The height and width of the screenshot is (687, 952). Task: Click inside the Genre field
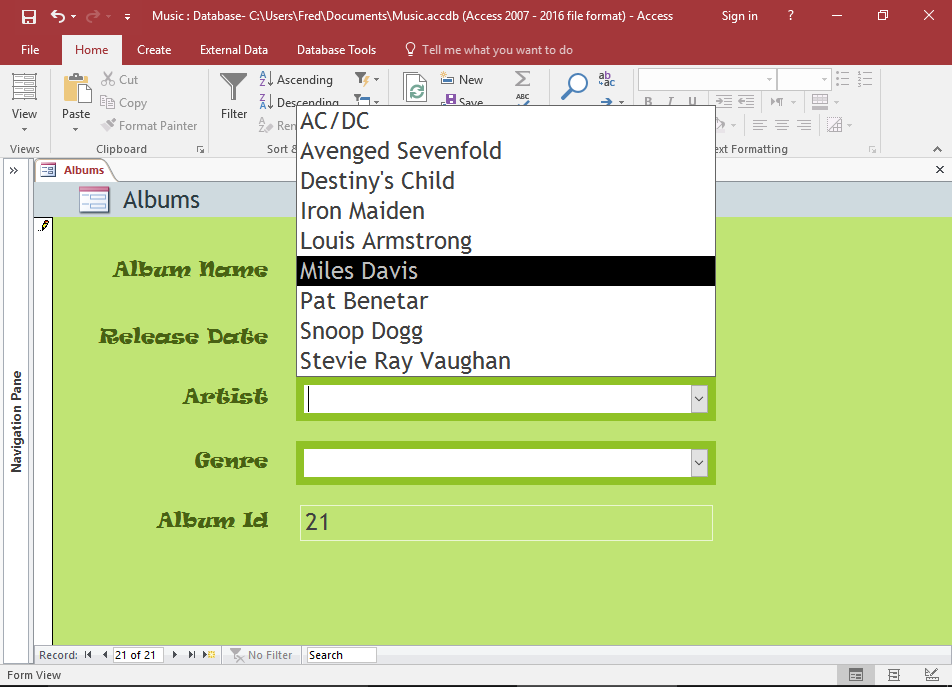(x=497, y=463)
